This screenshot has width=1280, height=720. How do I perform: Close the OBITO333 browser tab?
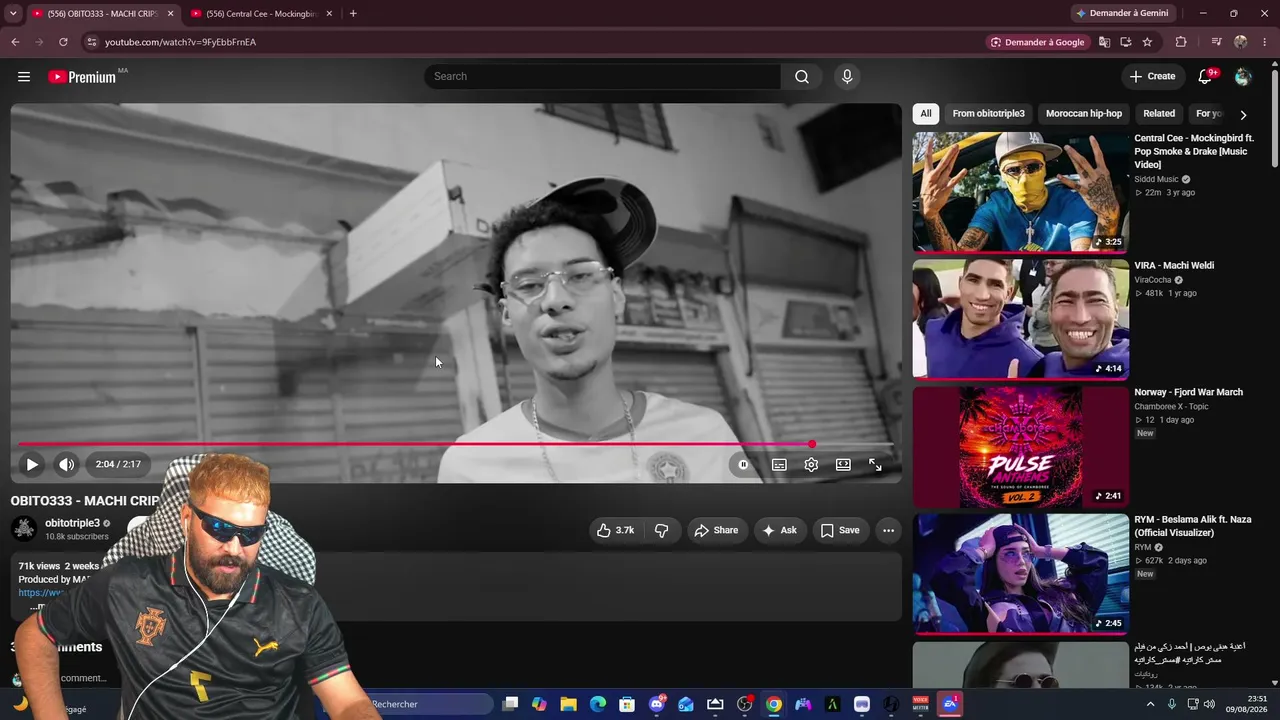pos(170,14)
